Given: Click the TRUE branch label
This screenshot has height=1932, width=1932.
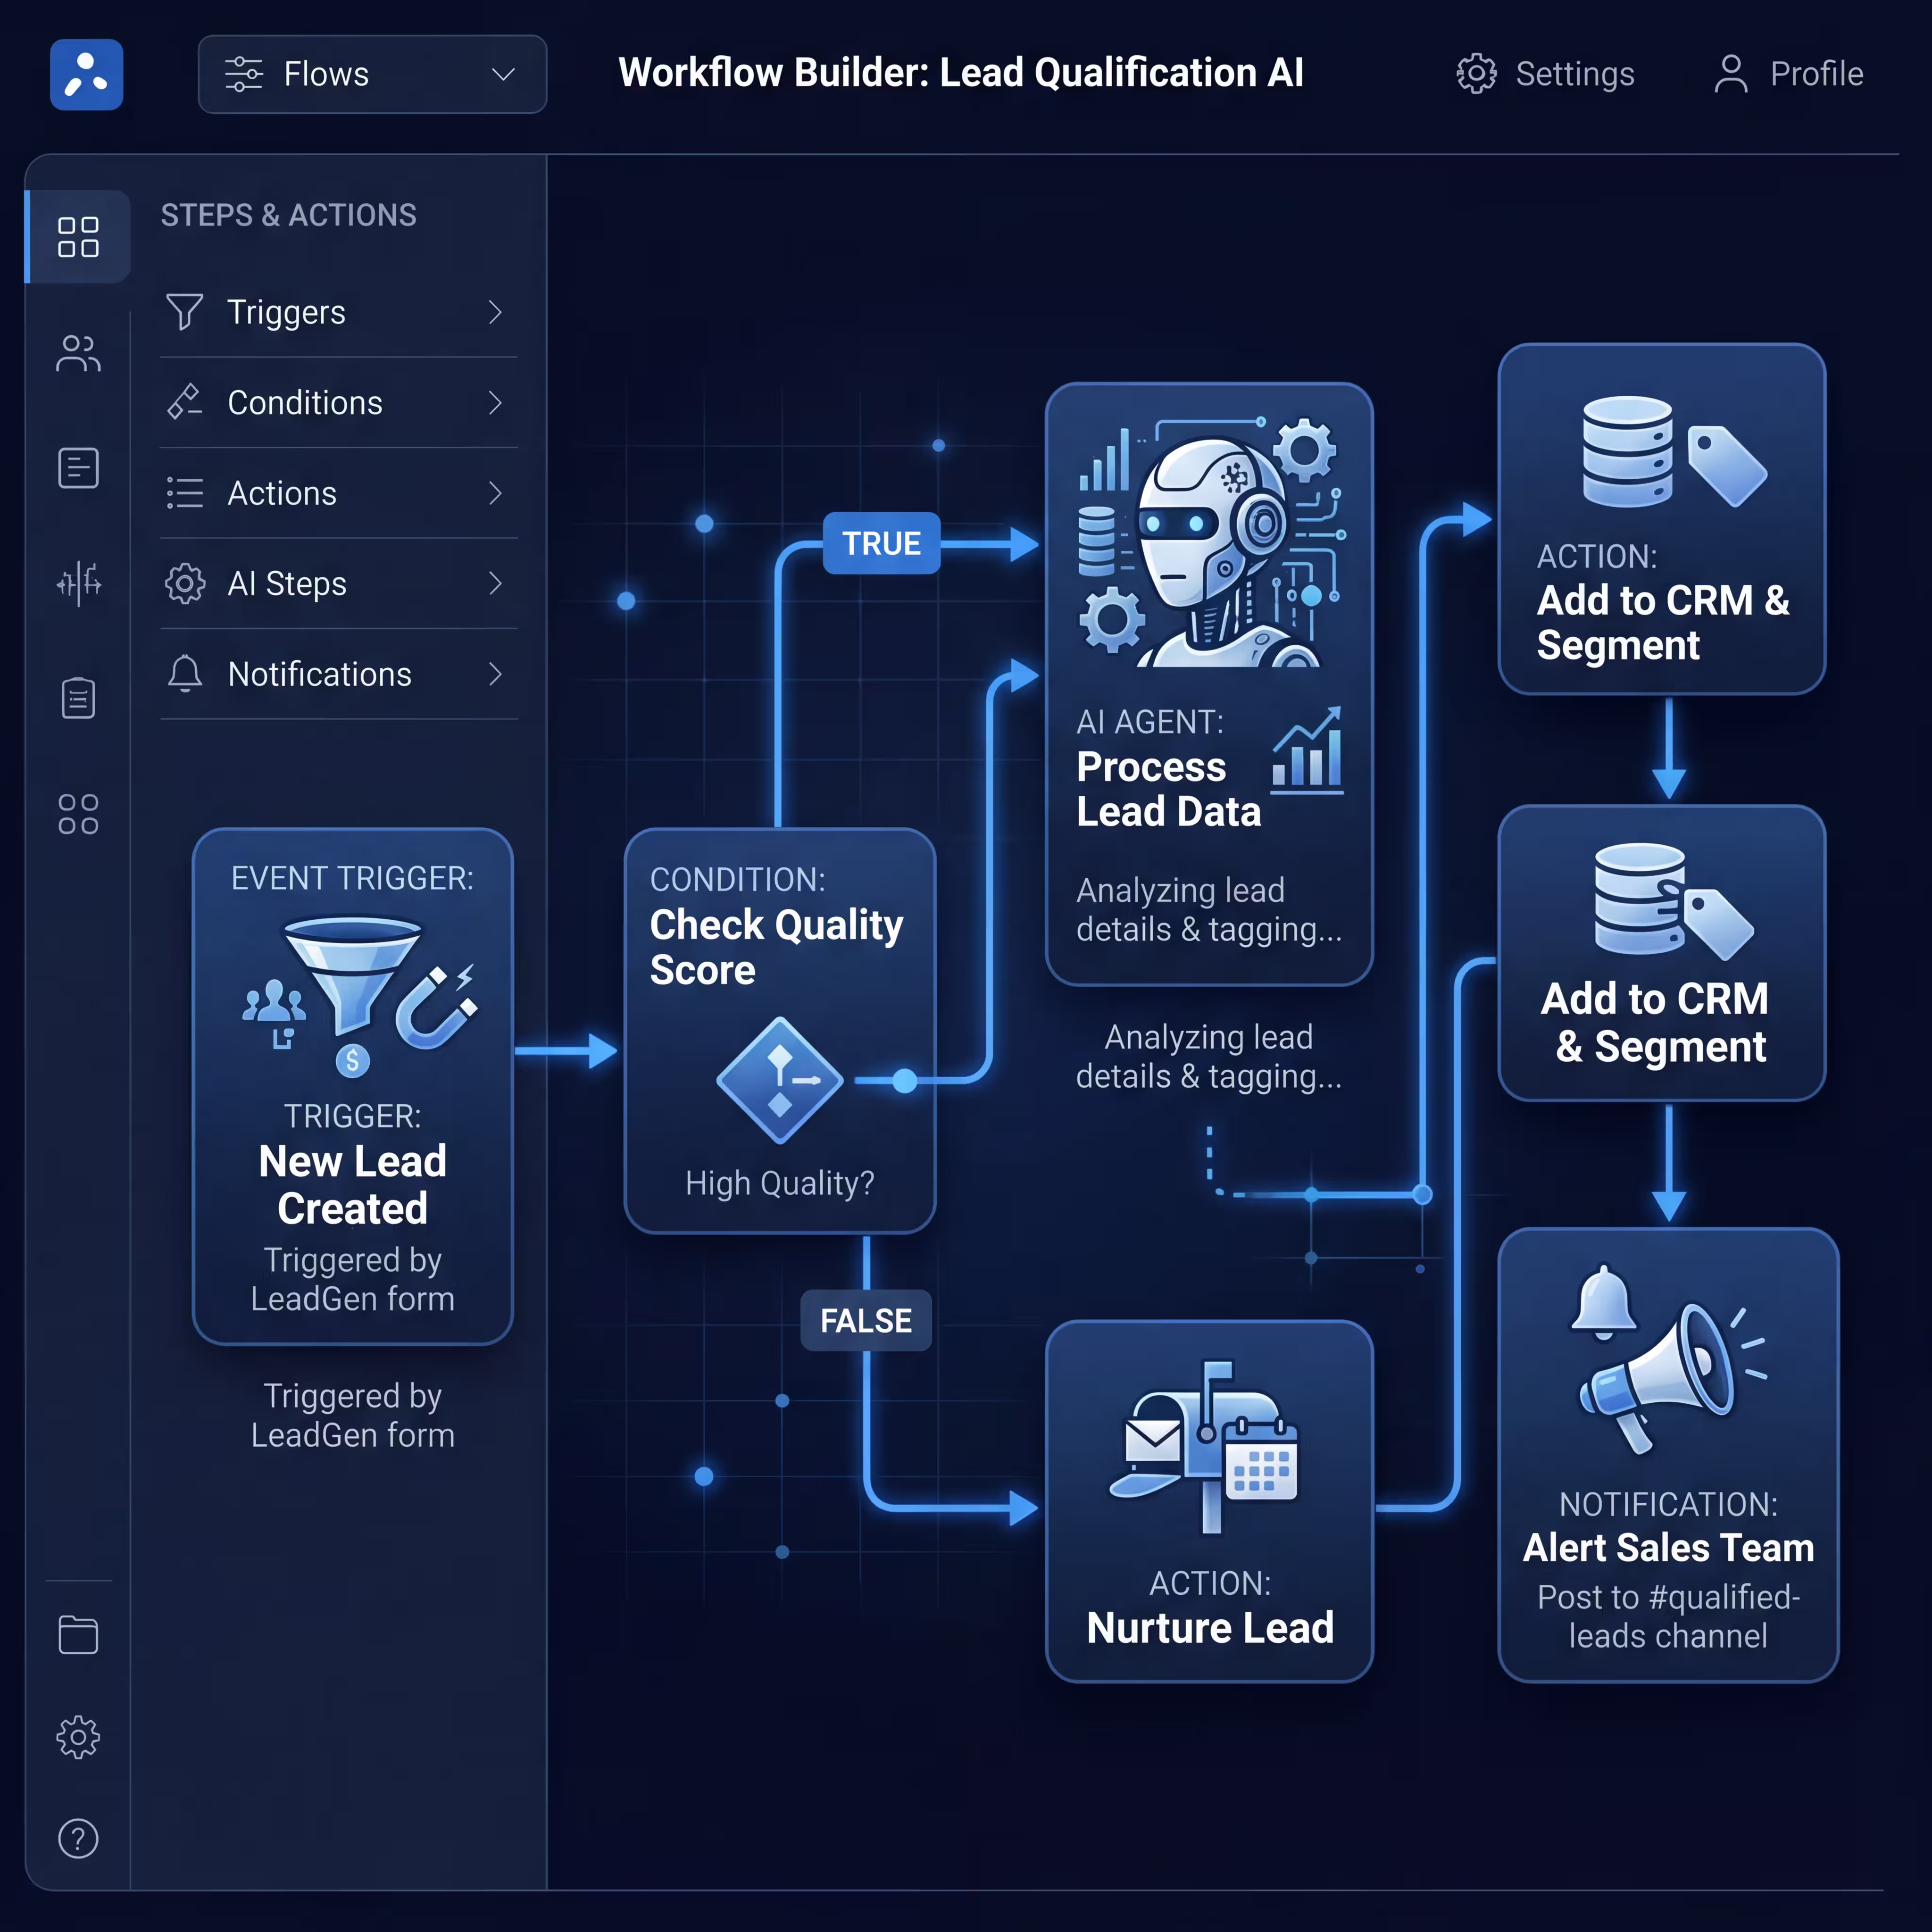Looking at the screenshot, I should click(x=881, y=543).
